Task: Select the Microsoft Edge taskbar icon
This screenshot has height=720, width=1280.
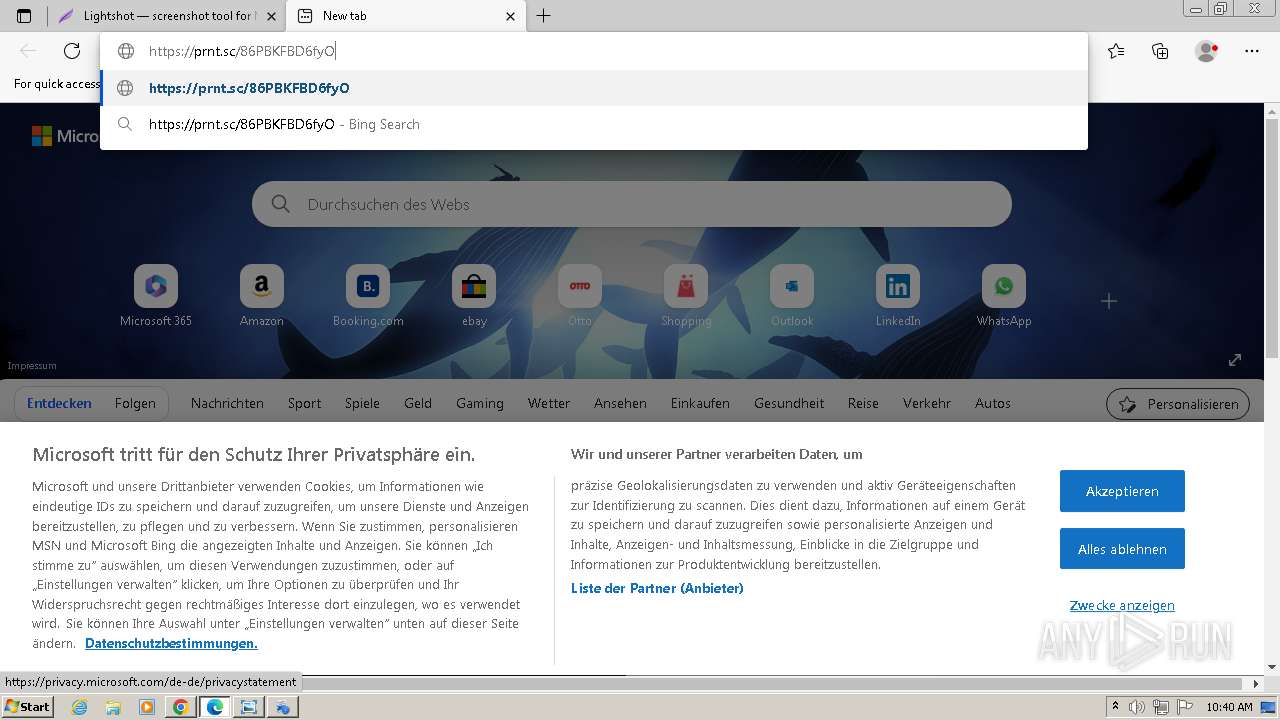Action: point(214,707)
